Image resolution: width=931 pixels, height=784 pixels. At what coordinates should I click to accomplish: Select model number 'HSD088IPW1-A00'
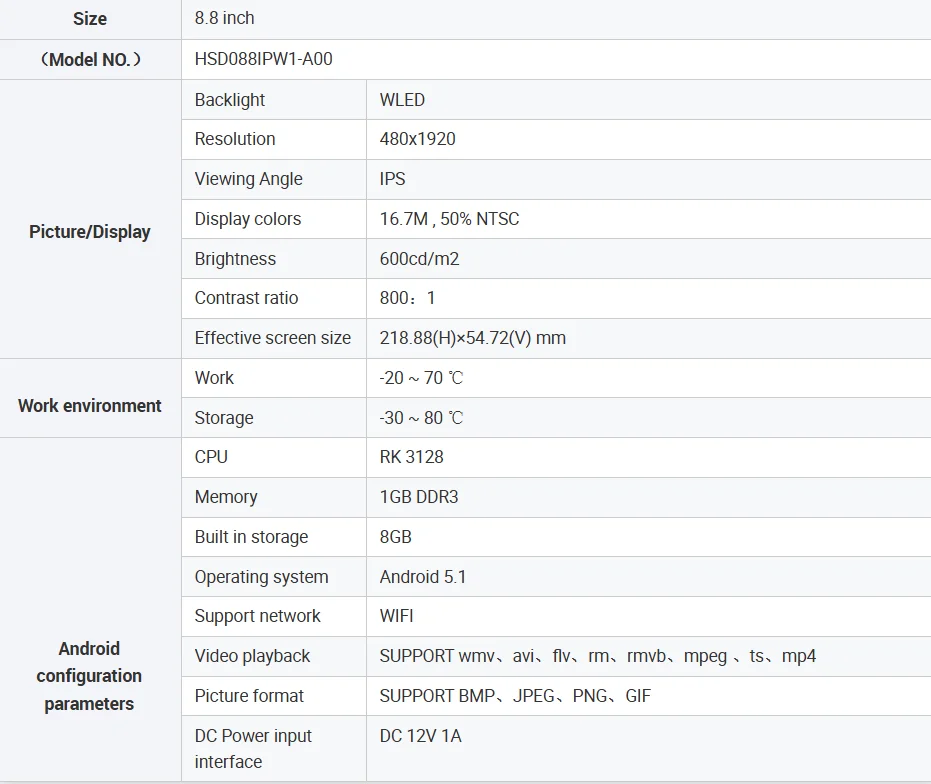click(264, 59)
